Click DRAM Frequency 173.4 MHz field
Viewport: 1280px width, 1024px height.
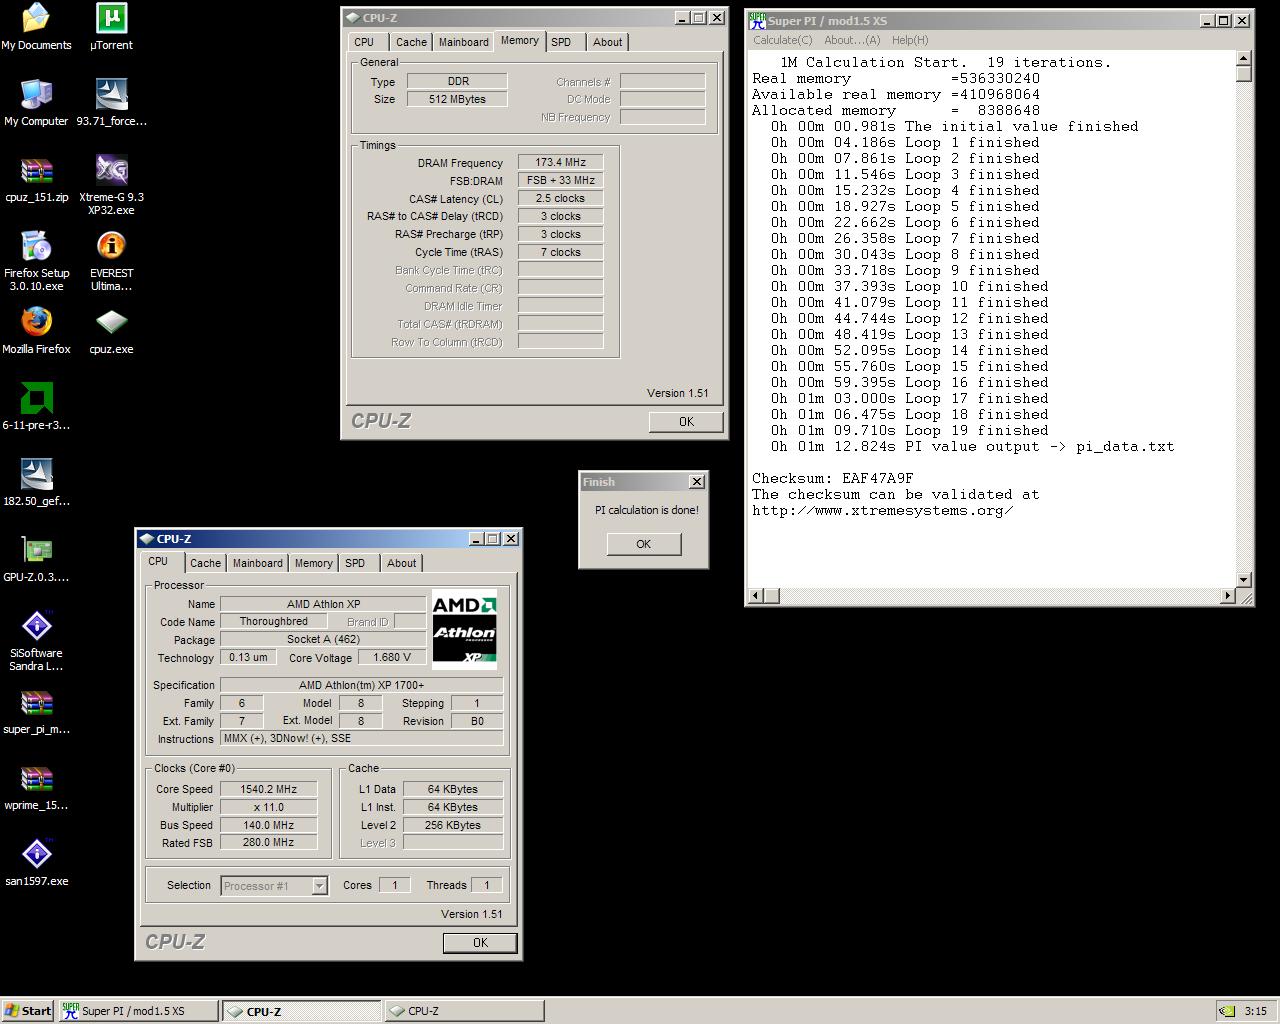[x=560, y=162]
